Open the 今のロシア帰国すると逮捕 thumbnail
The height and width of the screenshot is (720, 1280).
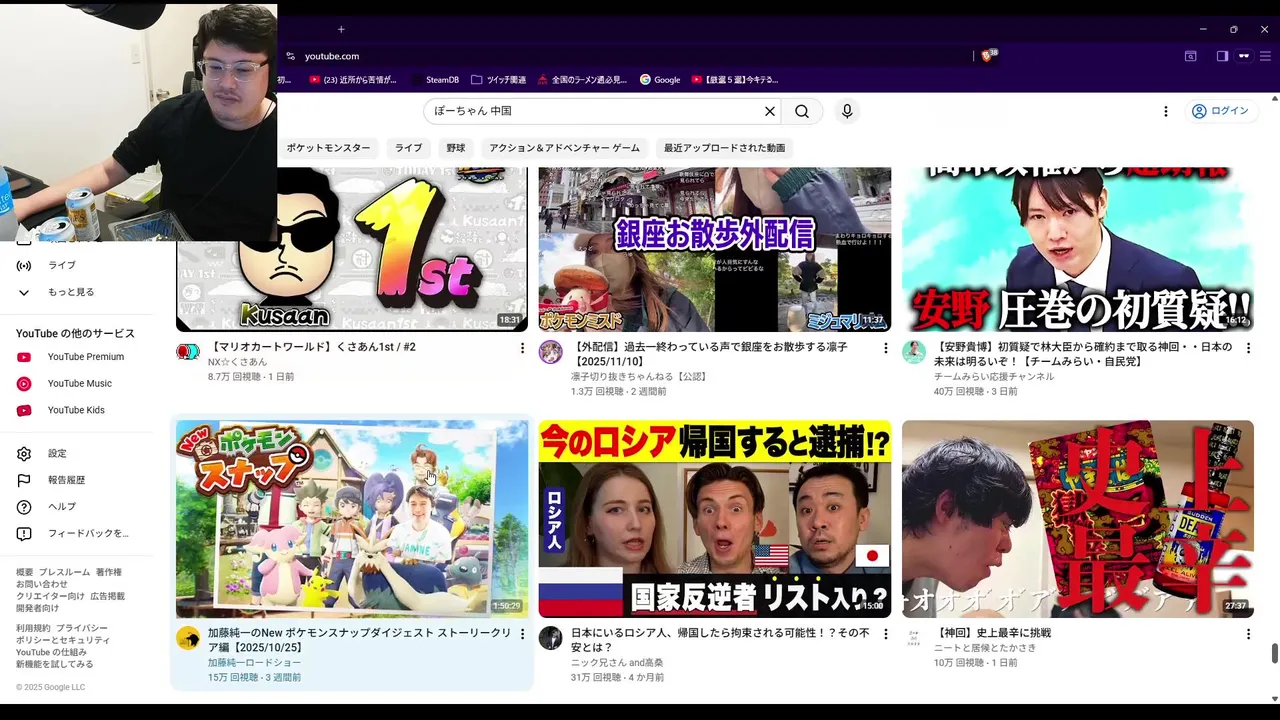tap(715, 519)
